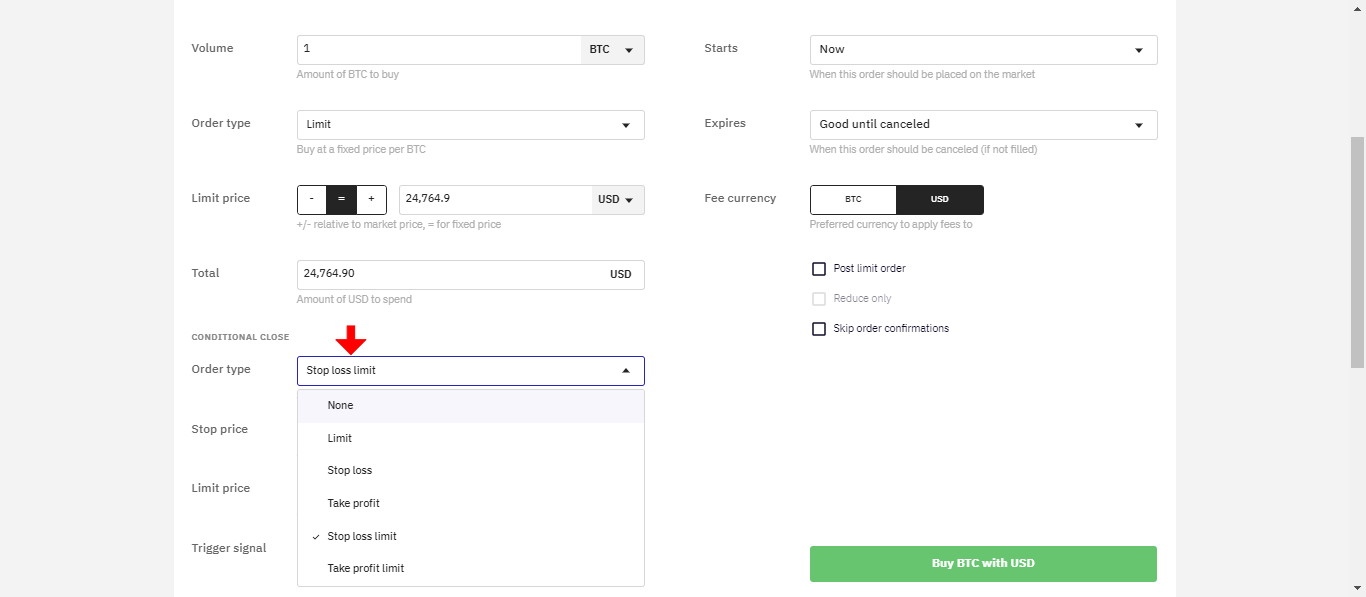Enable the Post limit order checkbox

(819, 269)
